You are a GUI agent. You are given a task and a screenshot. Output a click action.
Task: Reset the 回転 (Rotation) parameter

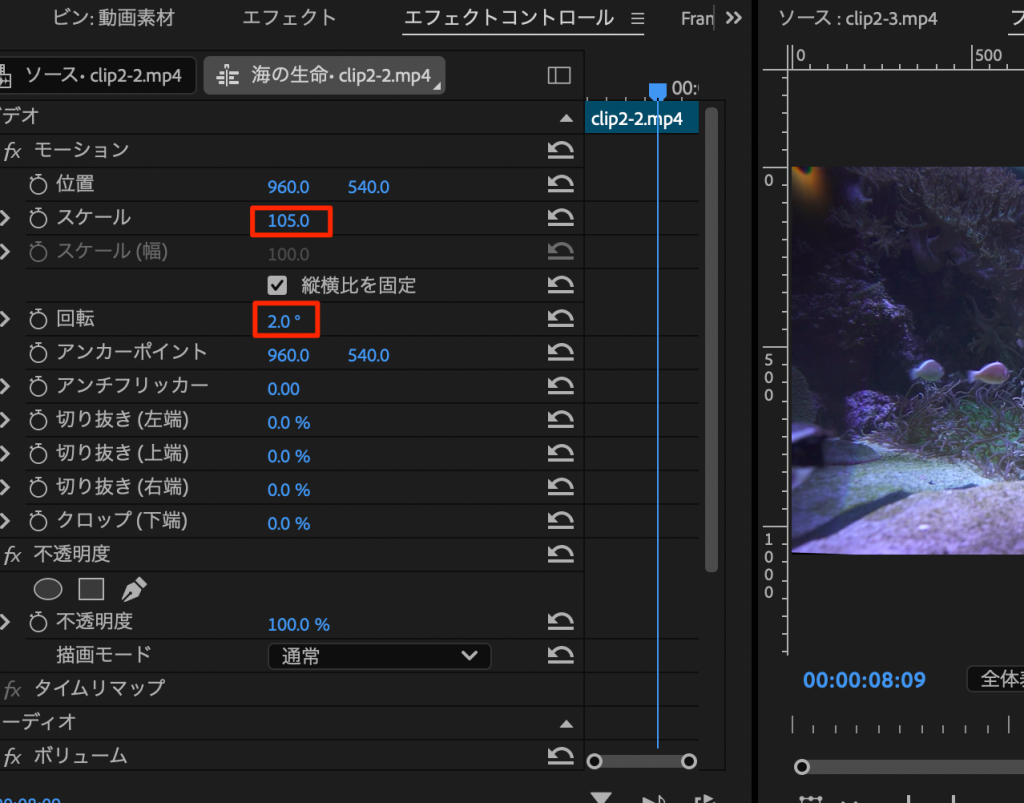coord(560,319)
